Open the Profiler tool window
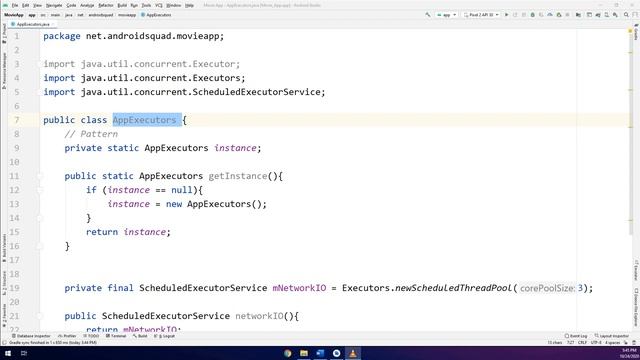Screen dimensions: 640x360 (67, 336)
